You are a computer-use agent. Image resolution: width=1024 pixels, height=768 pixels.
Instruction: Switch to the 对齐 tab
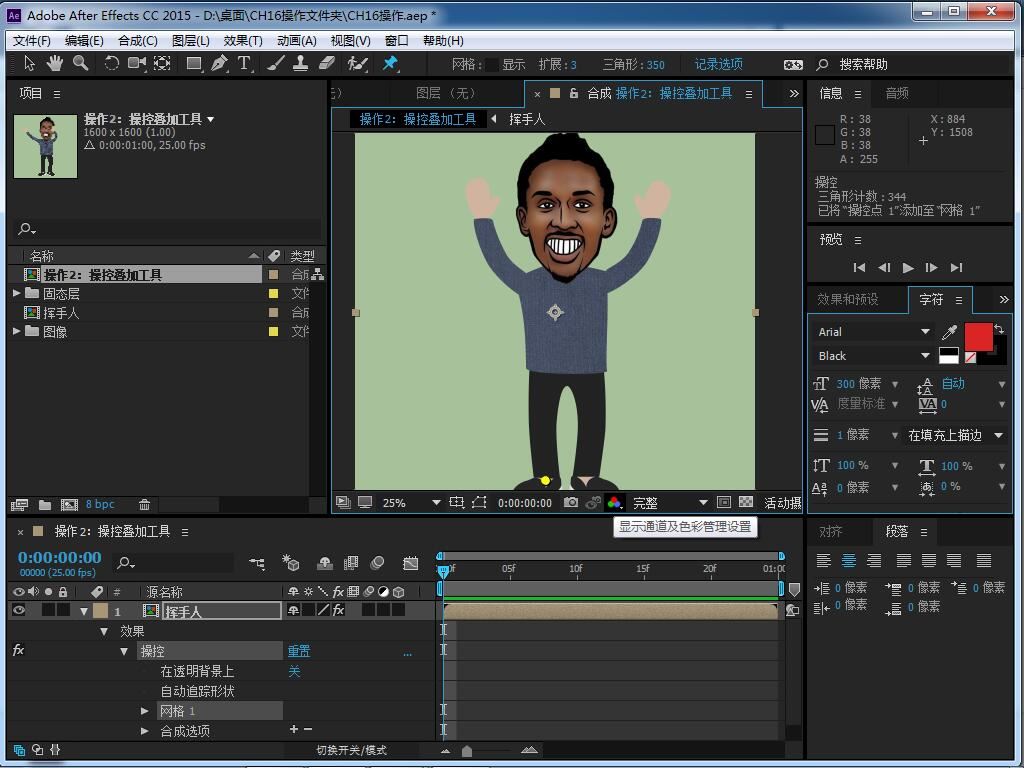tap(831, 532)
